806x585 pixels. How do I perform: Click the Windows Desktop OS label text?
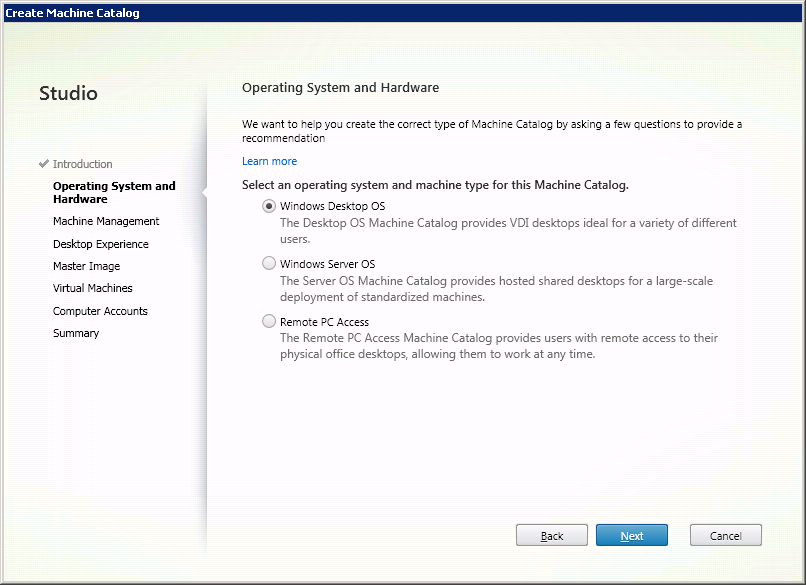333,206
